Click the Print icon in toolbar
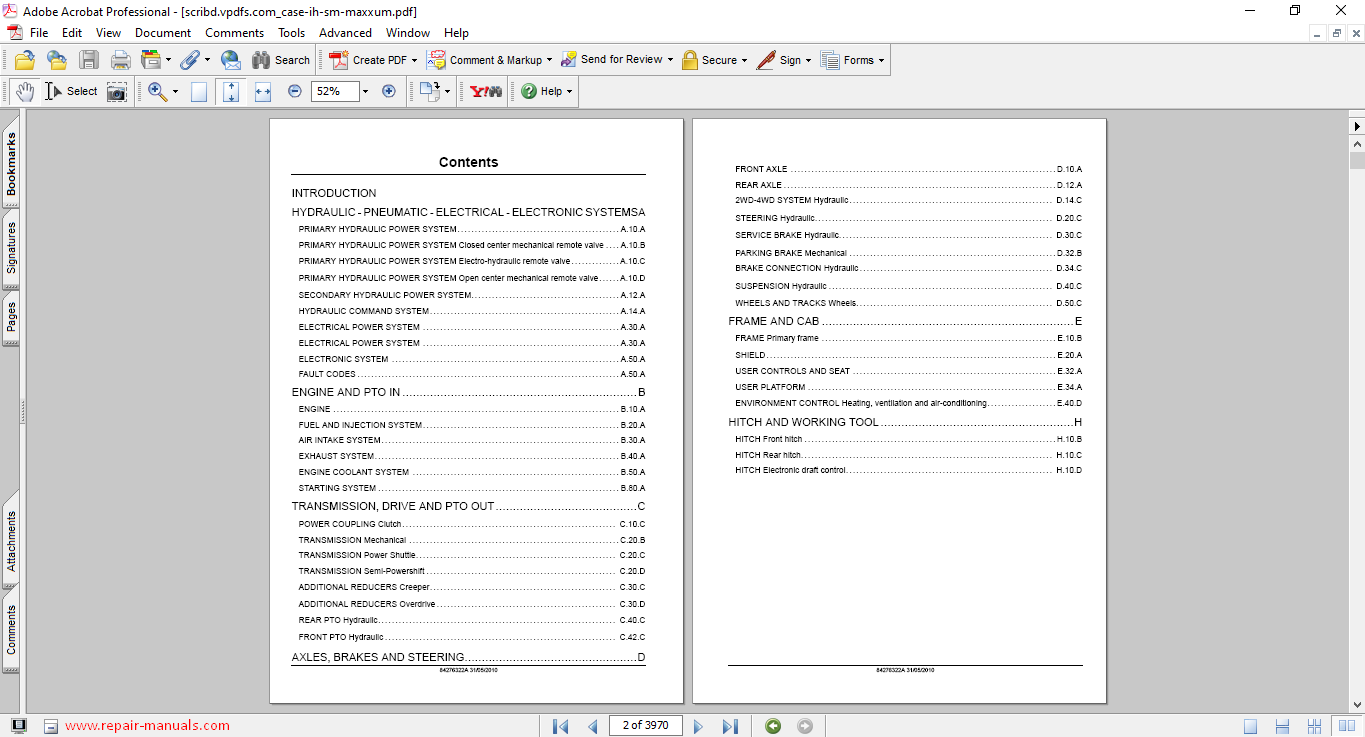This screenshot has width=1365, height=737. pyautogui.click(x=121, y=60)
